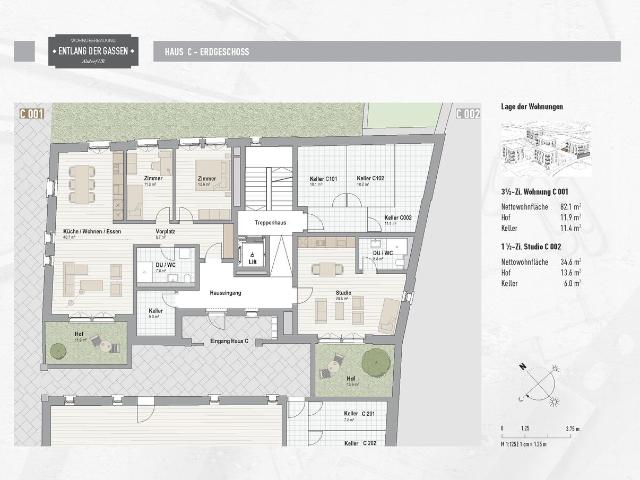The width and height of the screenshot is (640, 480).
Task: Click the Eingang Haus C label
Action: pyautogui.click(x=230, y=342)
